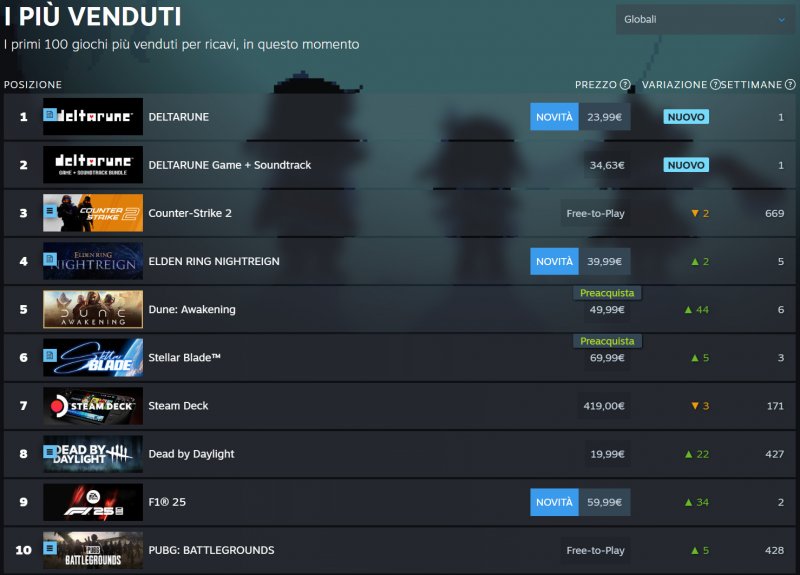Click the 669 weeks value for Counter-Strike 2
This screenshot has height=575, width=800.
(x=774, y=213)
